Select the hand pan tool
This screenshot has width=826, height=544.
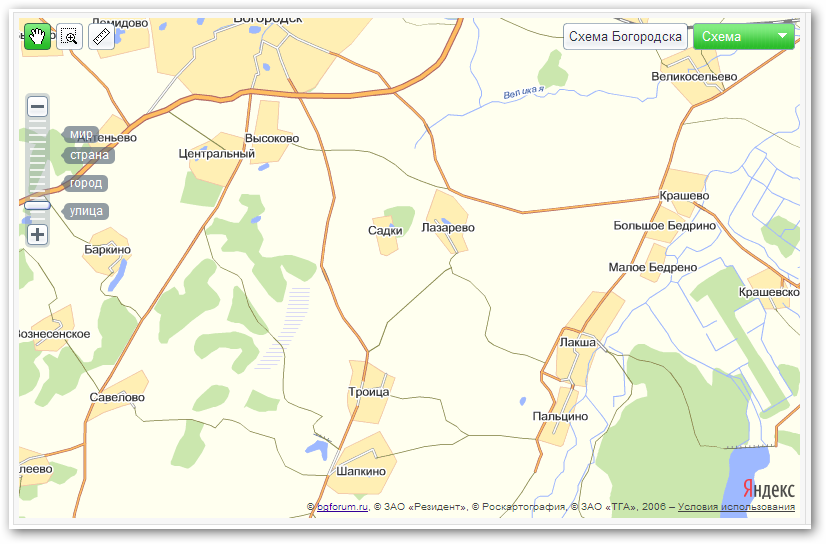click(37, 37)
